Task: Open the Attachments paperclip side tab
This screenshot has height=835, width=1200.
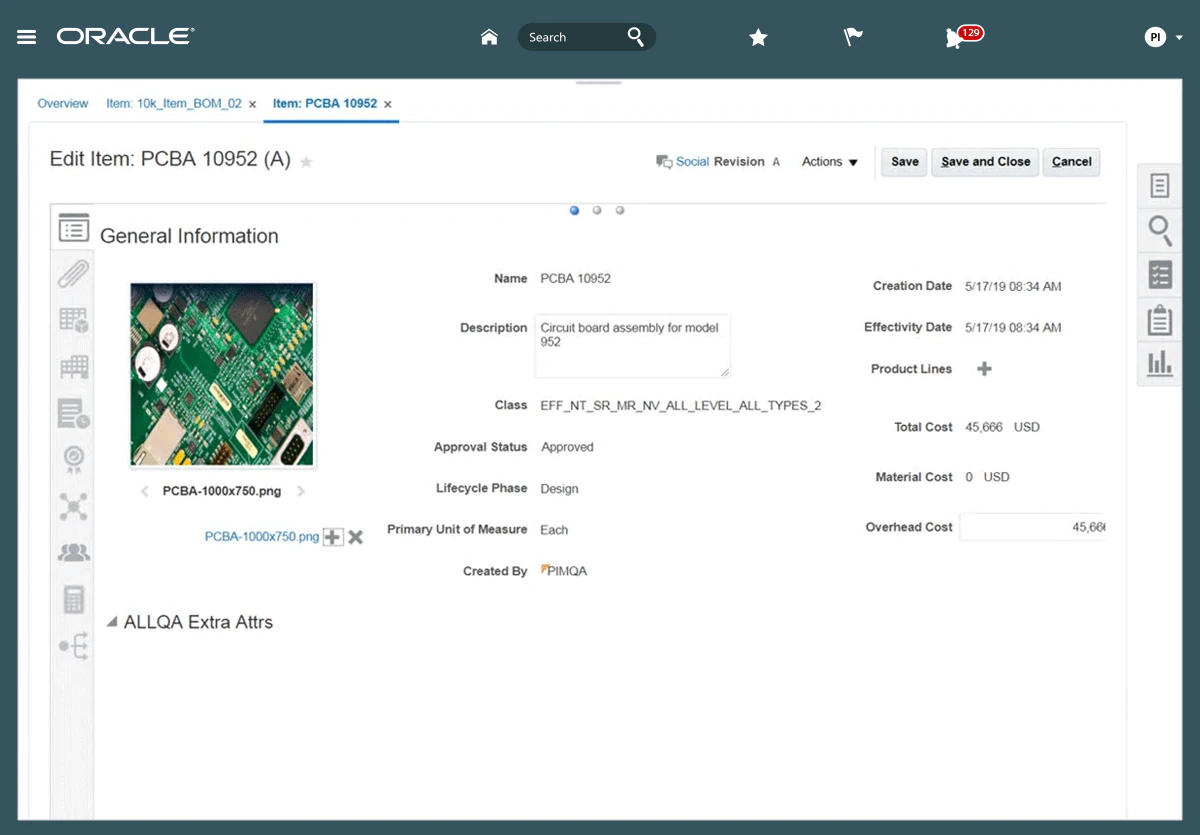Action: coord(74,273)
